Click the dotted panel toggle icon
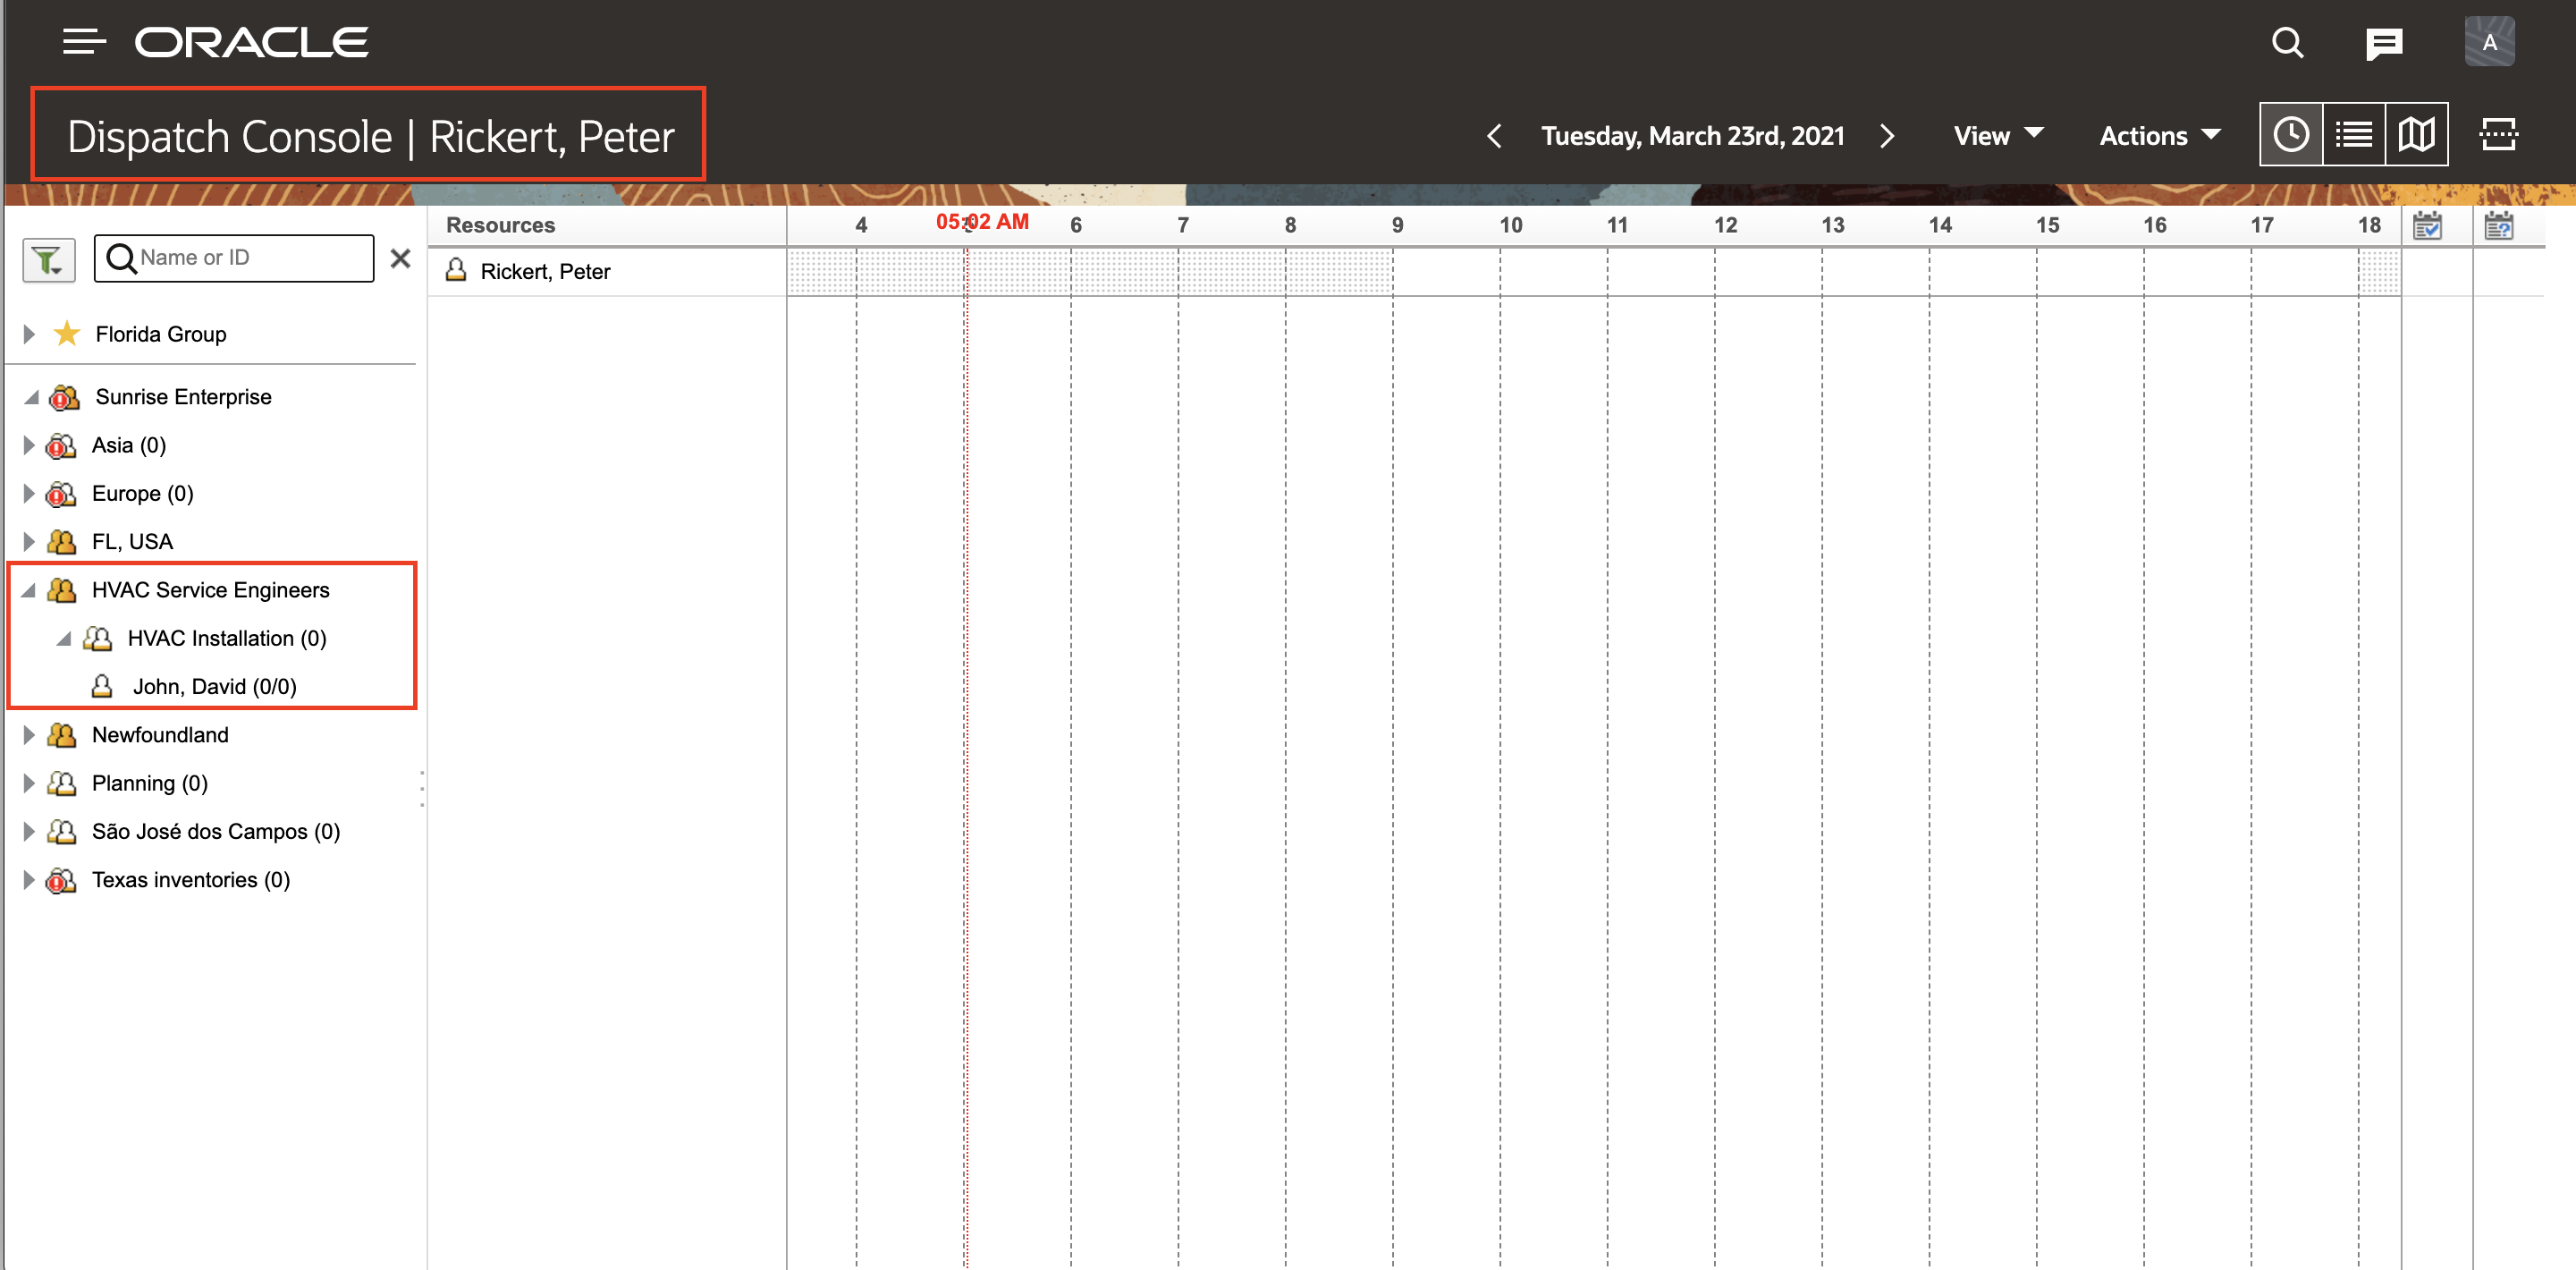The image size is (2576, 1270). click(x=2499, y=135)
